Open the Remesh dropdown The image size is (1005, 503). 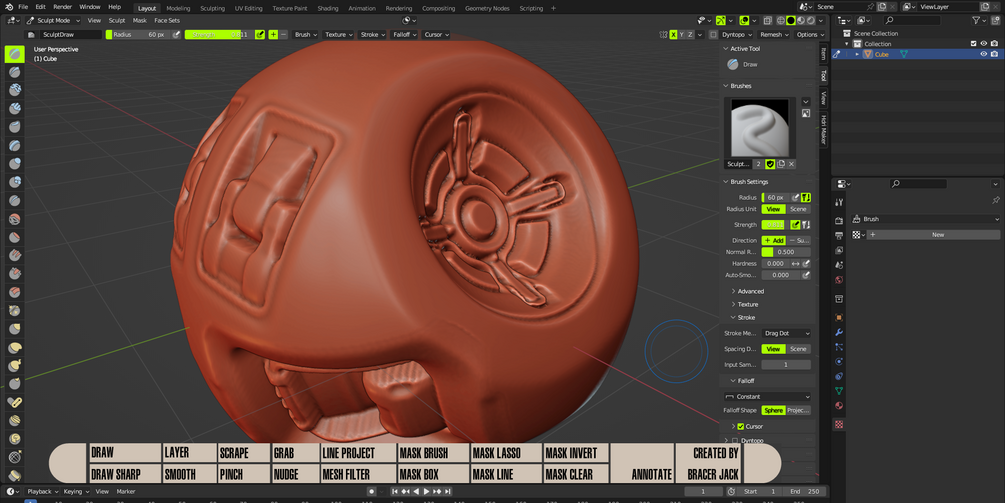774,35
